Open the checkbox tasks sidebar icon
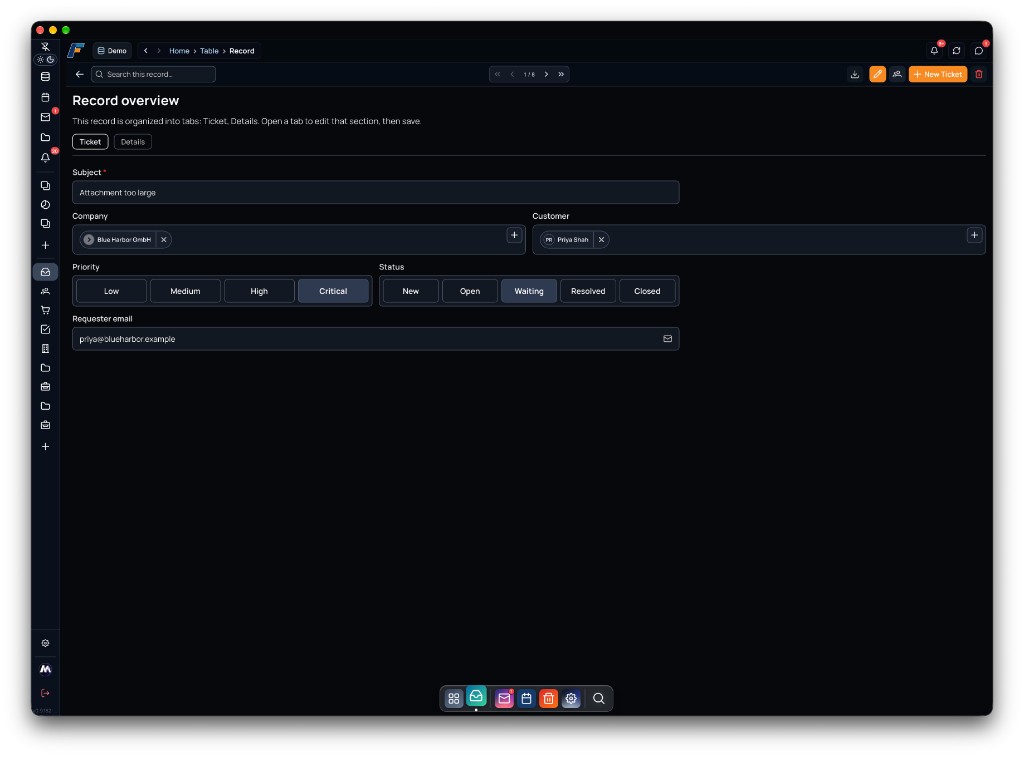The height and width of the screenshot is (757, 1024). pyautogui.click(x=45, y=329)
